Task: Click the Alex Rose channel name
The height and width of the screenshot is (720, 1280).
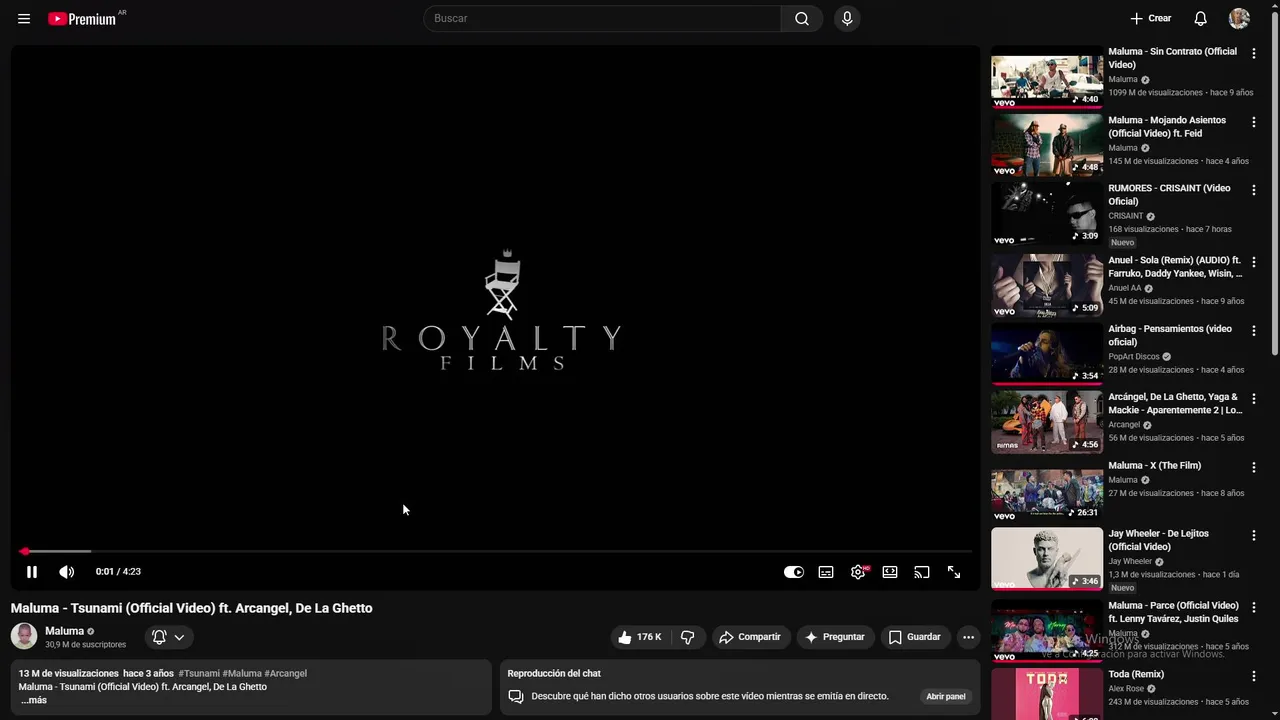Action: tap(1126, 689)
